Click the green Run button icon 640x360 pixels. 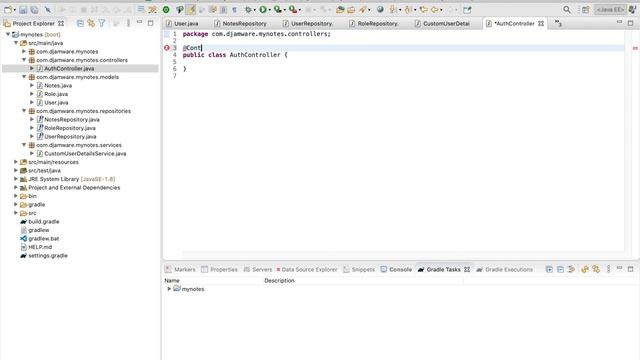(x=263, y=9)
